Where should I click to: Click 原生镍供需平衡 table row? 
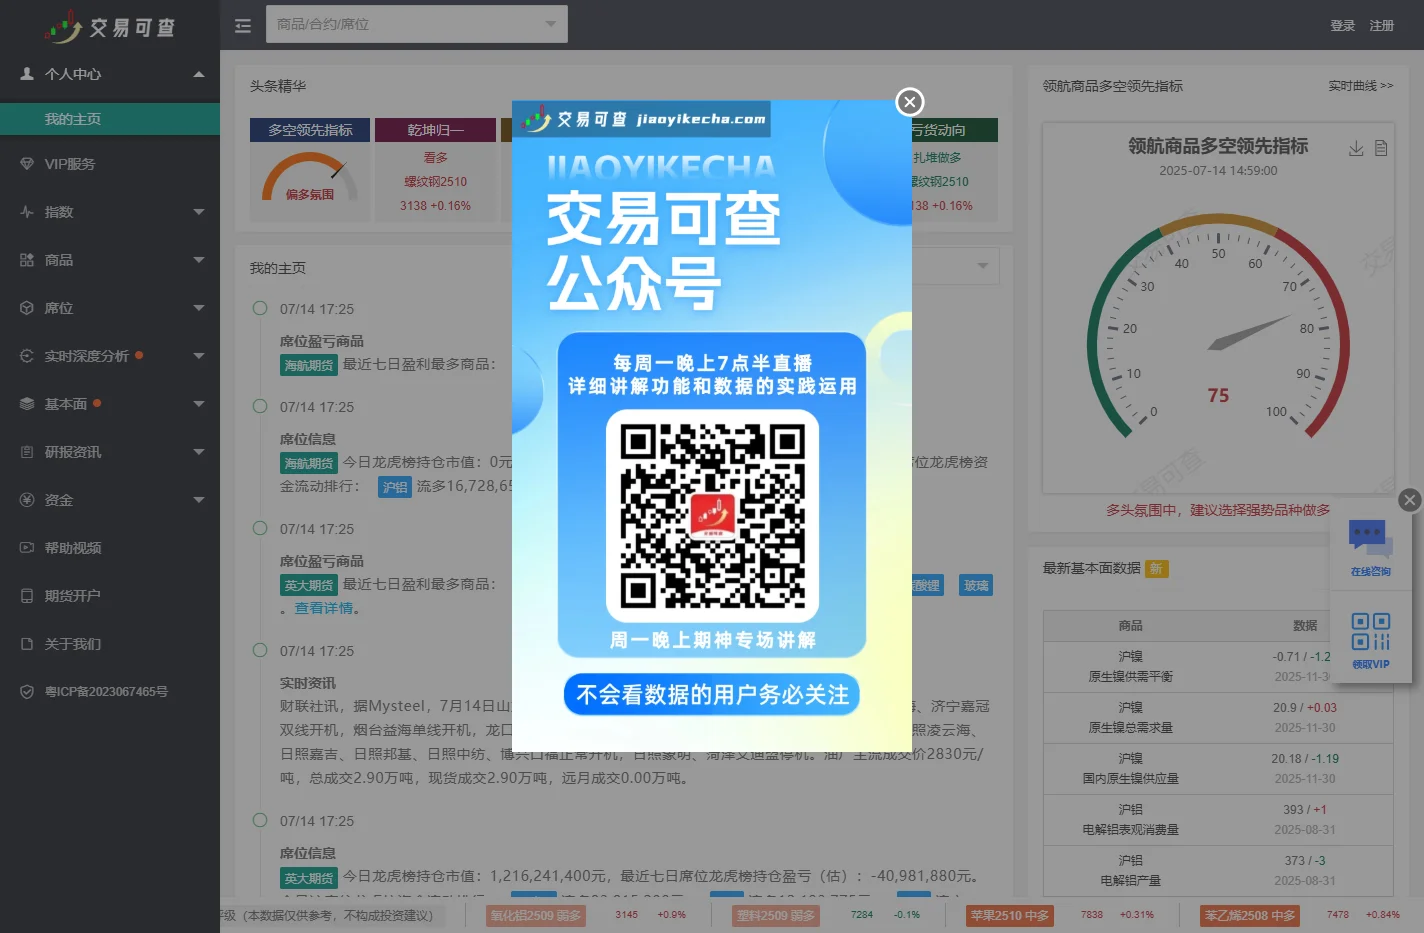(x=1218, y=667)
